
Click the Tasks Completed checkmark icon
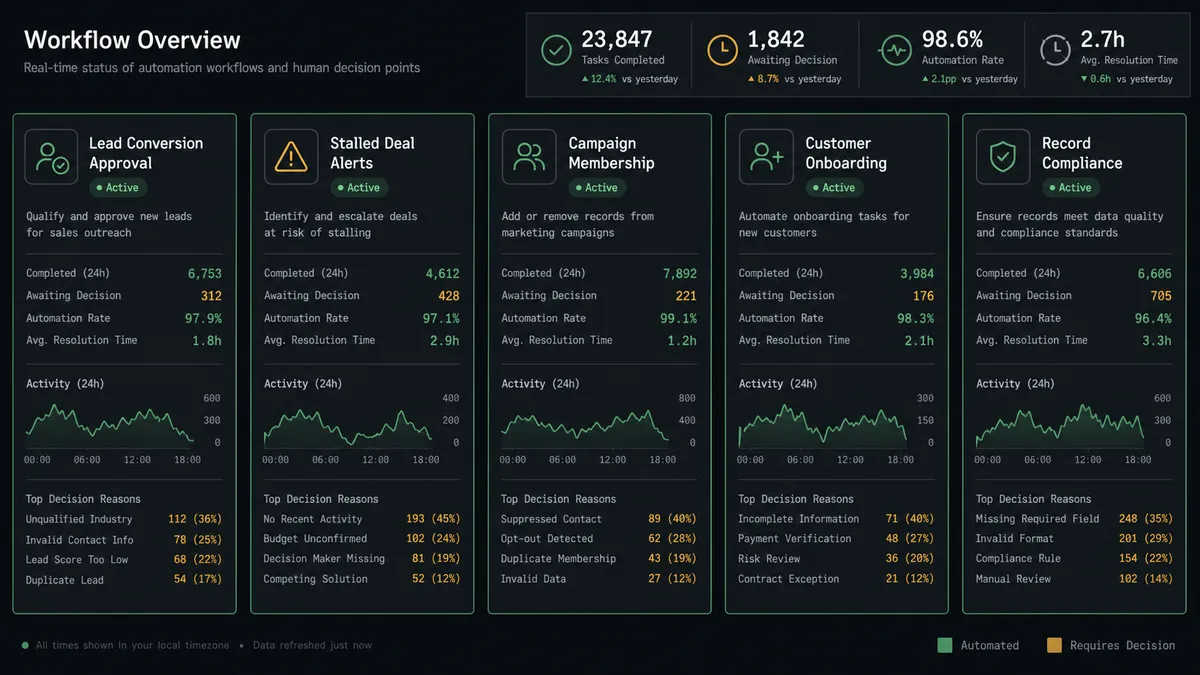click(x=556, y=50)
